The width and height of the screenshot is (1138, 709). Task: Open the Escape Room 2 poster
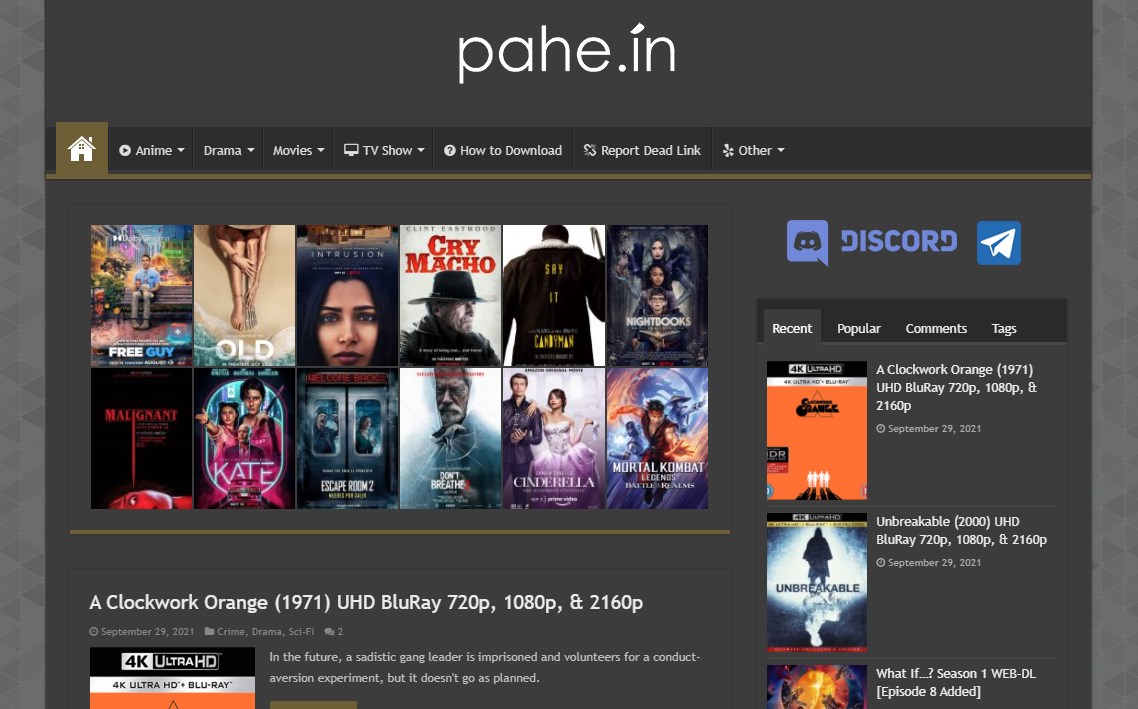pyautogui.click(x=348, y=438)
